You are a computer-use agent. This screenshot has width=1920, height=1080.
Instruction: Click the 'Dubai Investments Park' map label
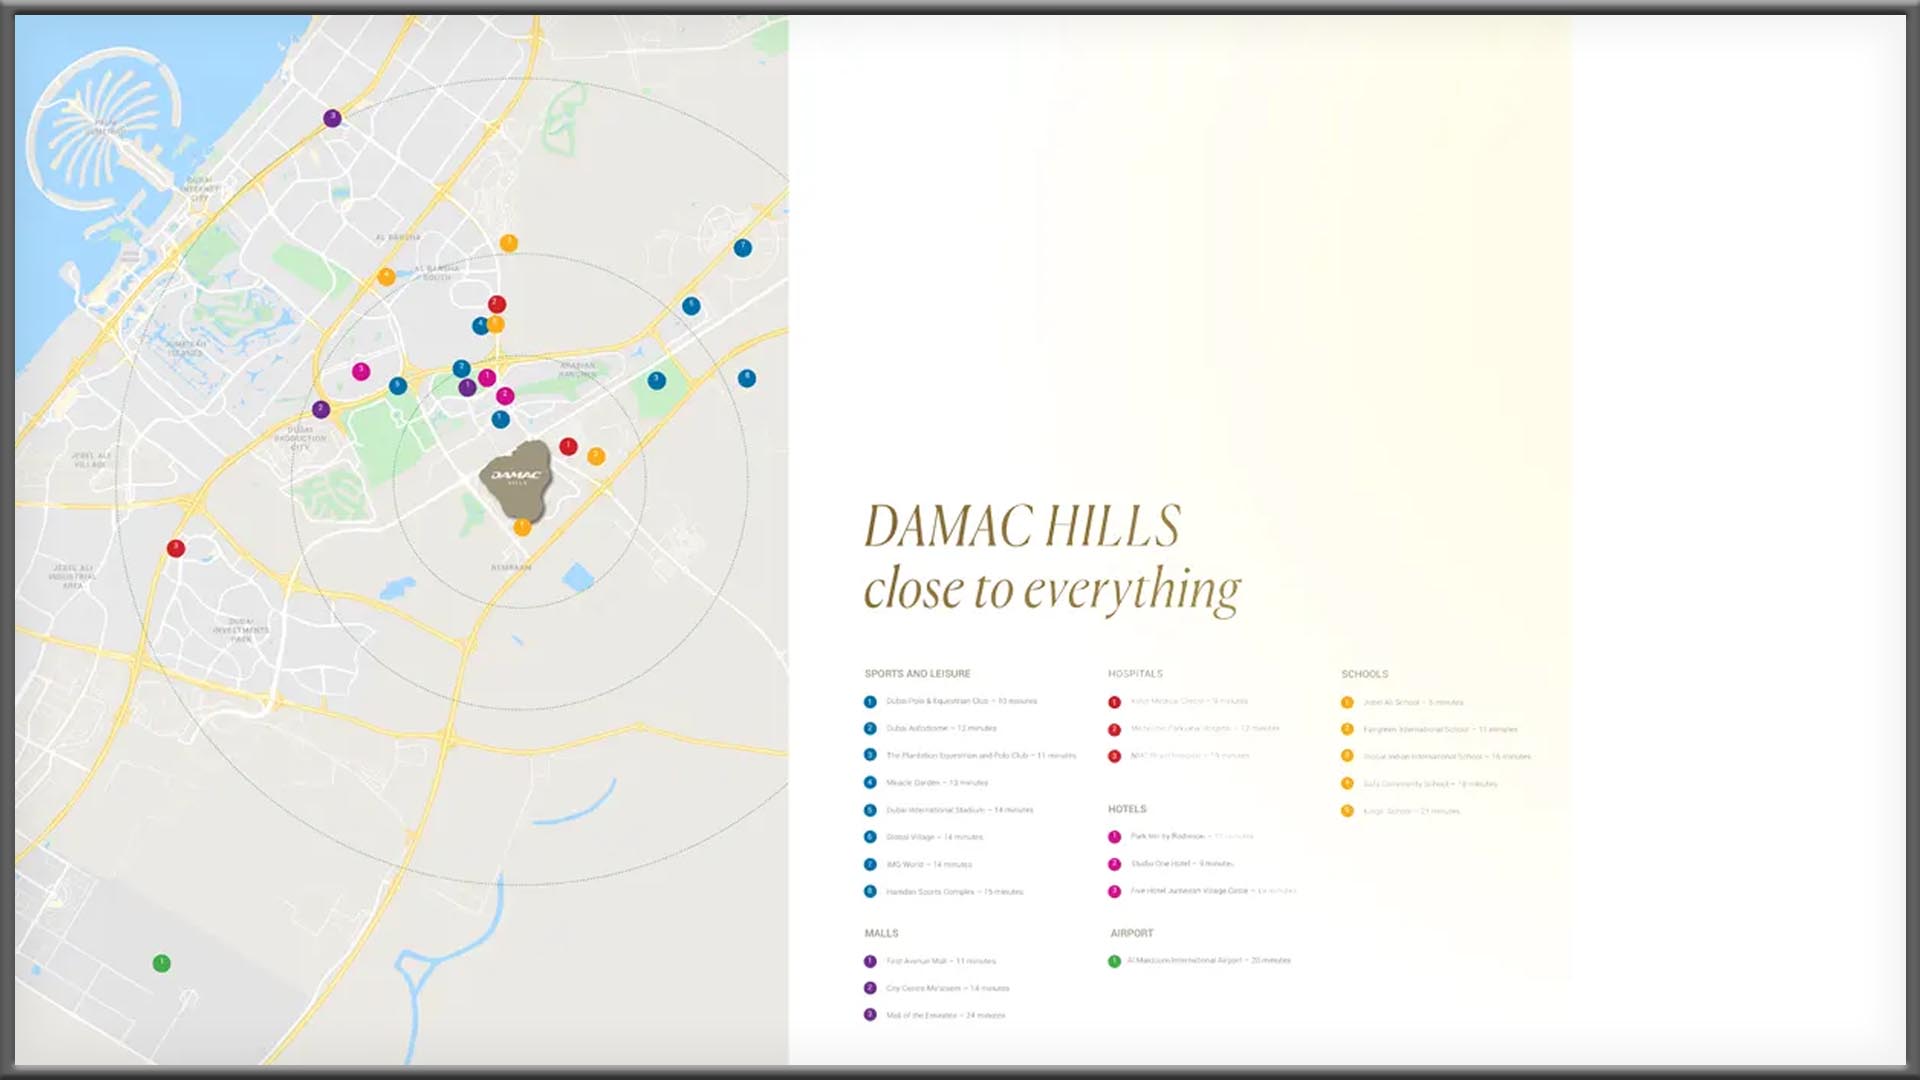click(x=241, y=630)
